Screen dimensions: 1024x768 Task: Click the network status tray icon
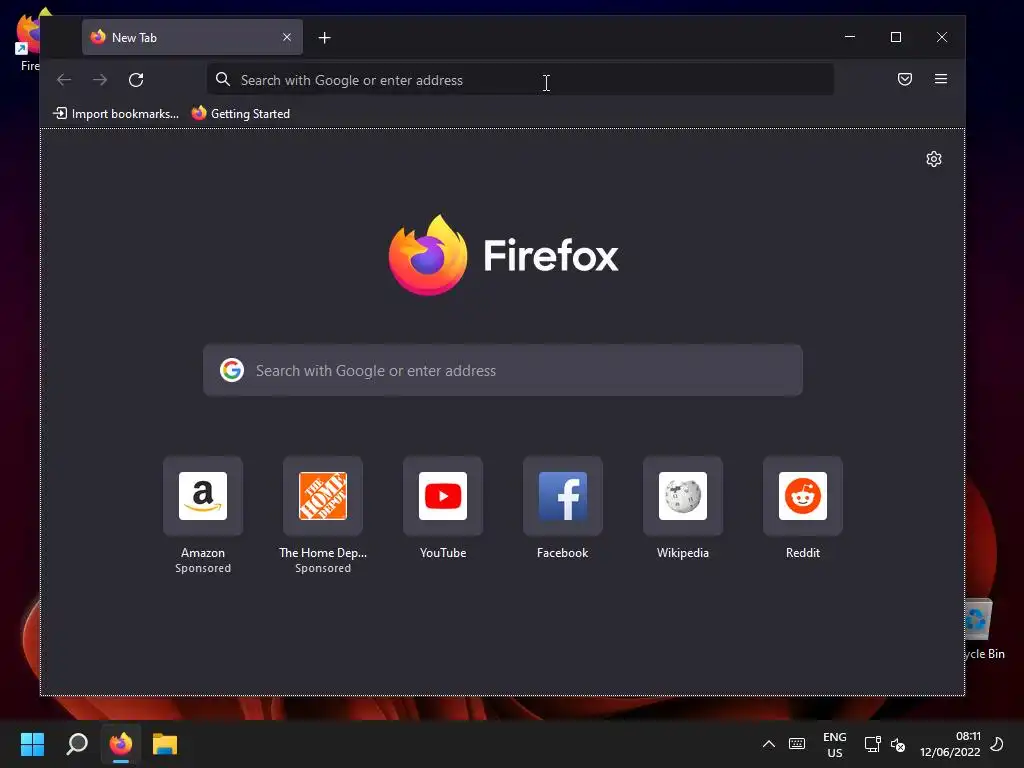[872, 744]
